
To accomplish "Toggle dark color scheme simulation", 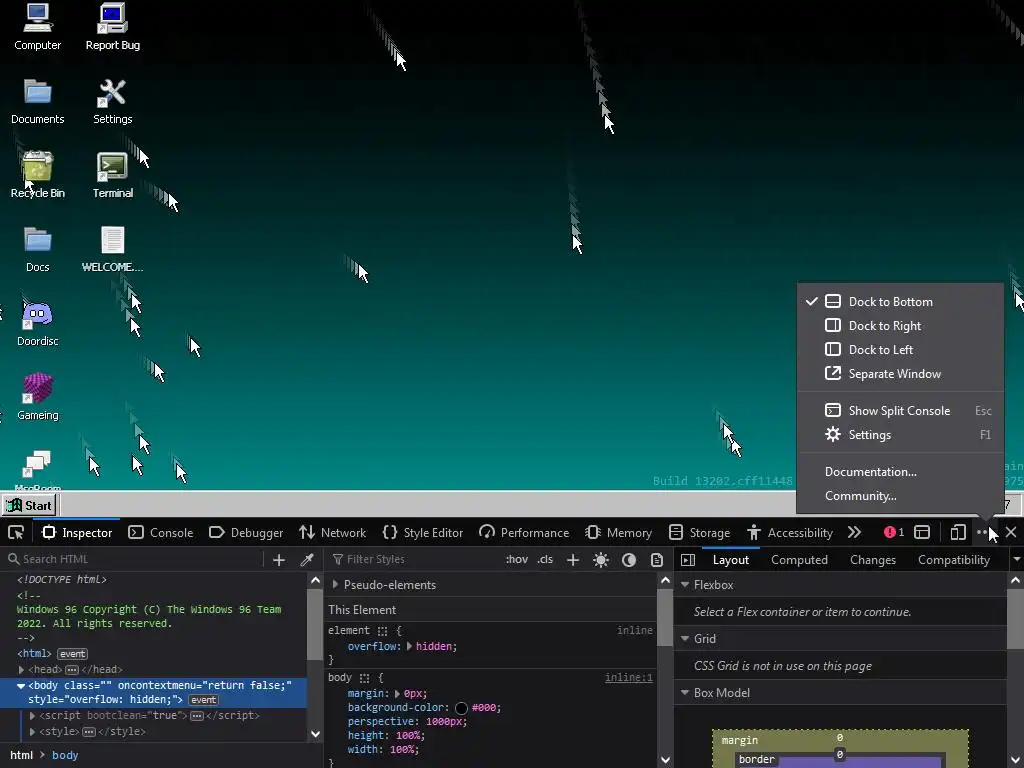I will tap(629, 560).
